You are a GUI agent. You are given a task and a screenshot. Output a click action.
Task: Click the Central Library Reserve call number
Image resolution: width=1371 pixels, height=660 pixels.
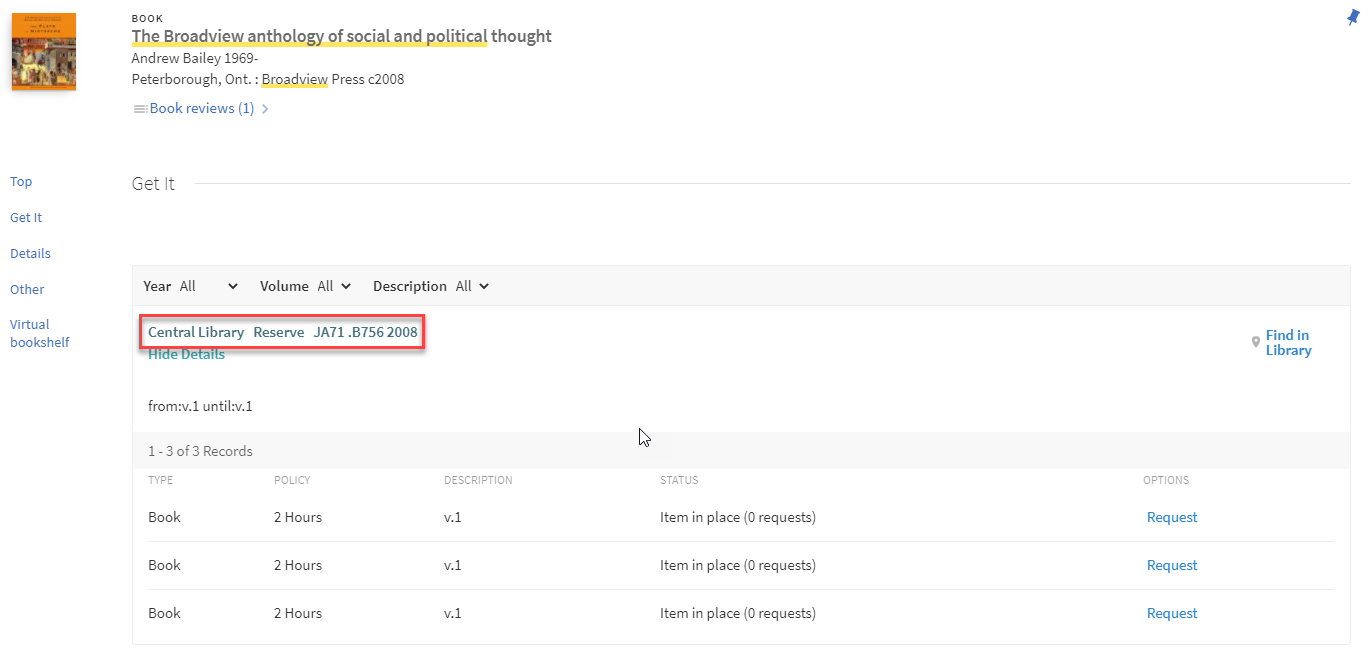282,332
